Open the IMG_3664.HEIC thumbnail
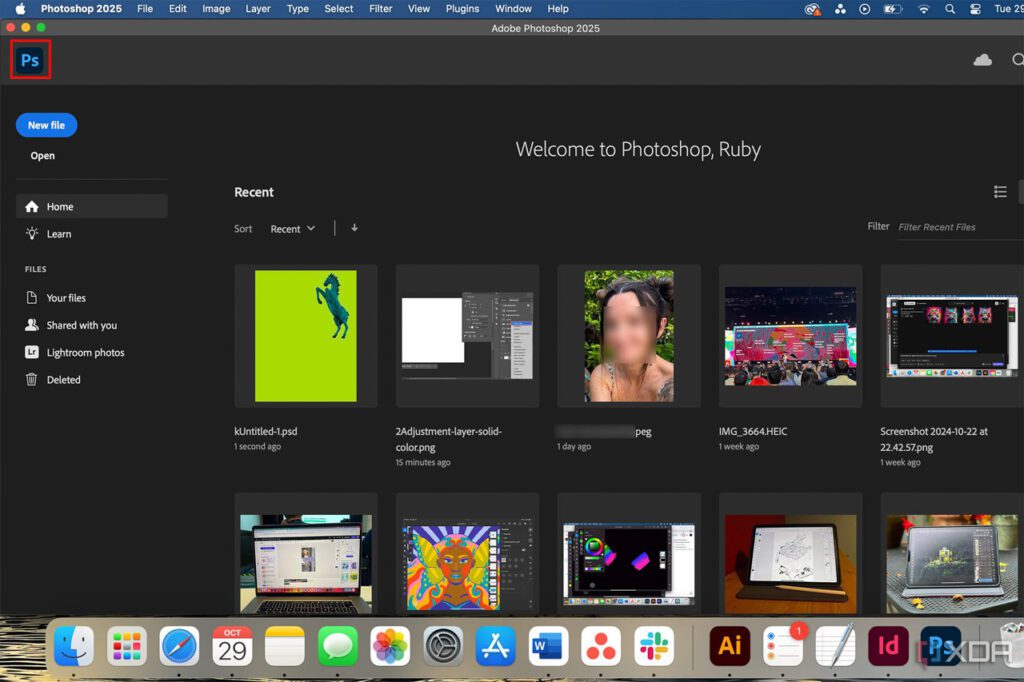Screen dimensions: 1024x682 pyautogui.click(x=790, y=336)
